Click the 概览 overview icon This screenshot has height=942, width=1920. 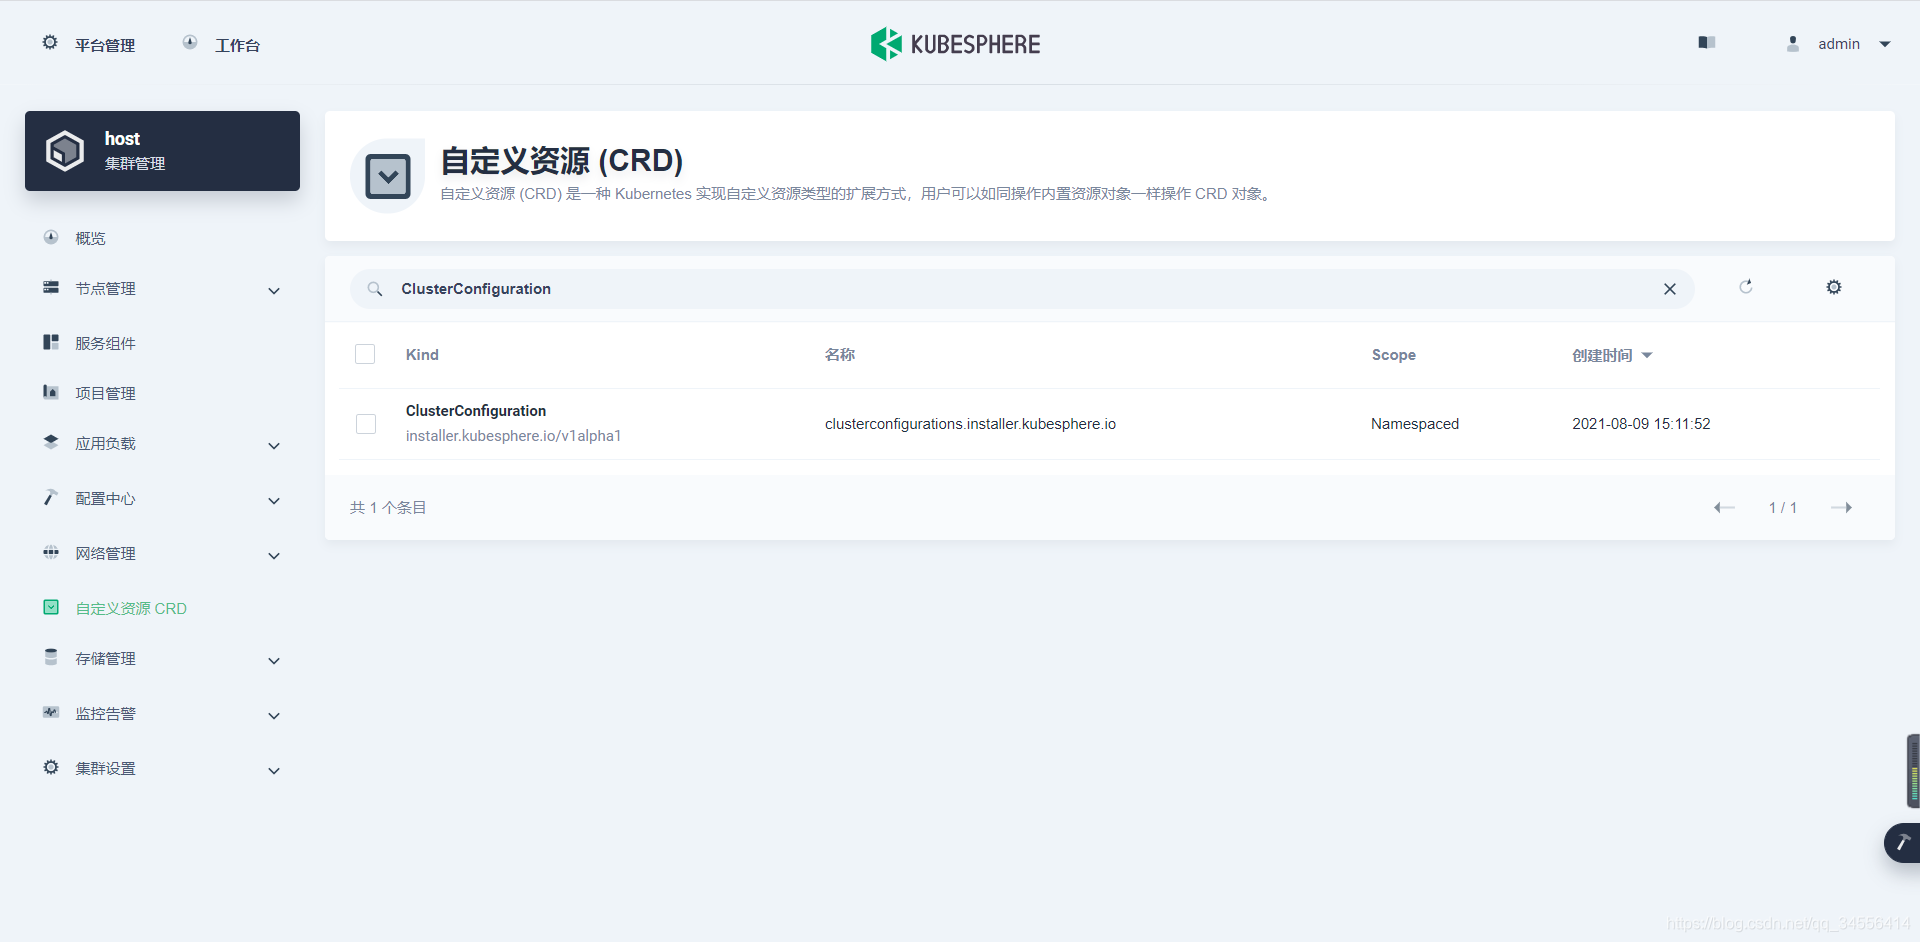click(x=51, y=238)
